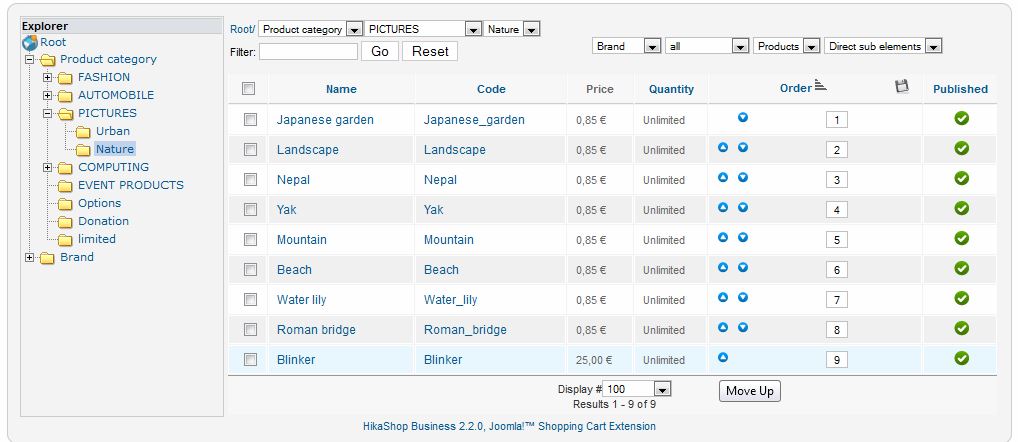Image resolution: width=1018 pixels, height=442 pixels.
Task: Select EVENT PRODUCTS in explorer tree
Action: [x=130, y=185]
